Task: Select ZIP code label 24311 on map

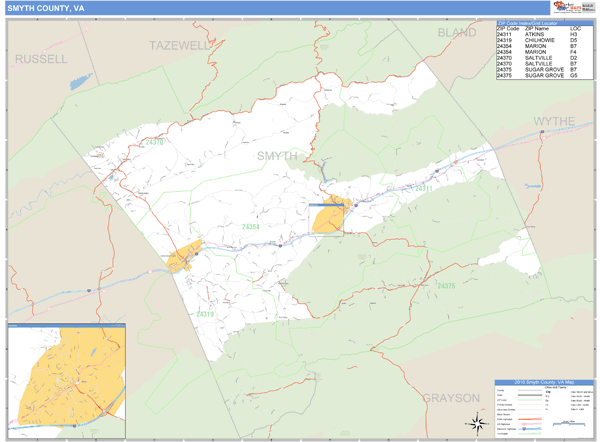Action: coord(424,188)
